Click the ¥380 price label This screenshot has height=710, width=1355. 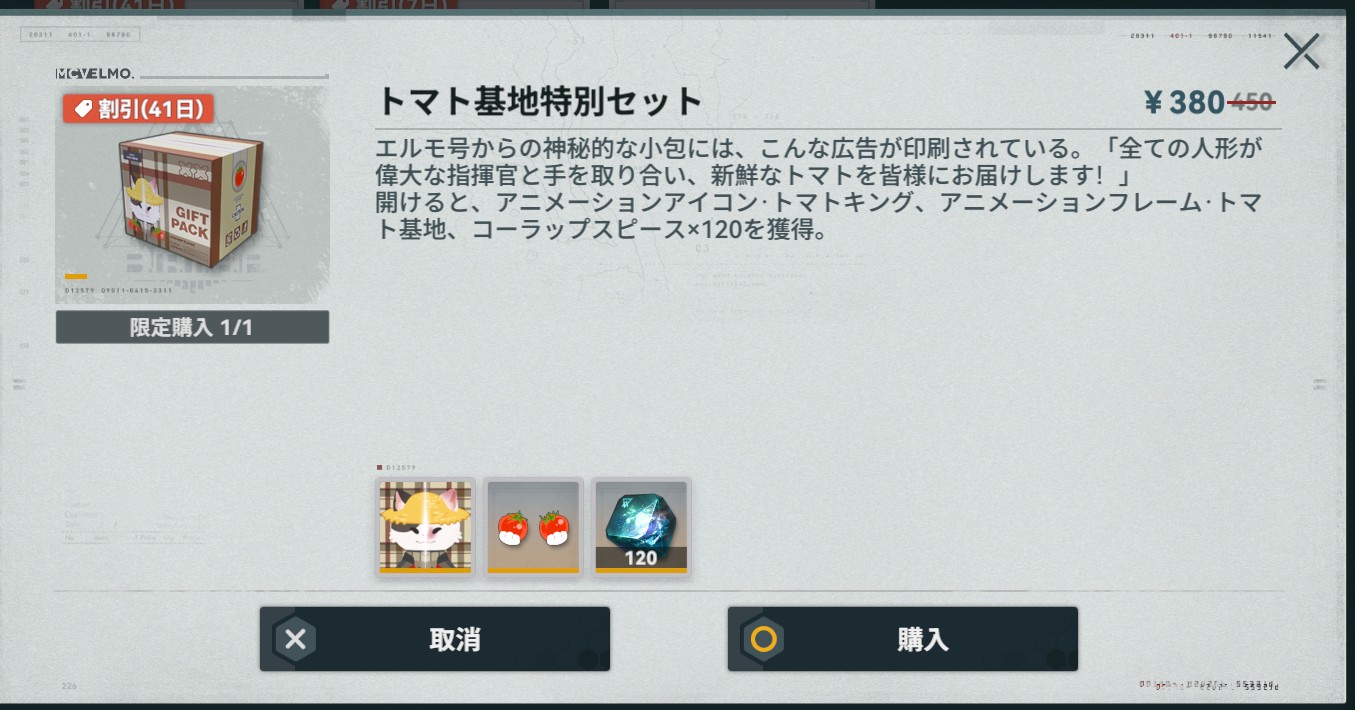(x=1184, y=102)
